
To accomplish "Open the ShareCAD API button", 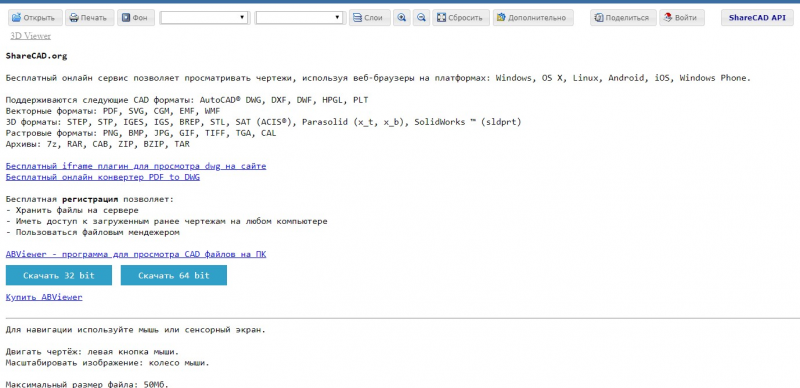I will coord(757,18).
